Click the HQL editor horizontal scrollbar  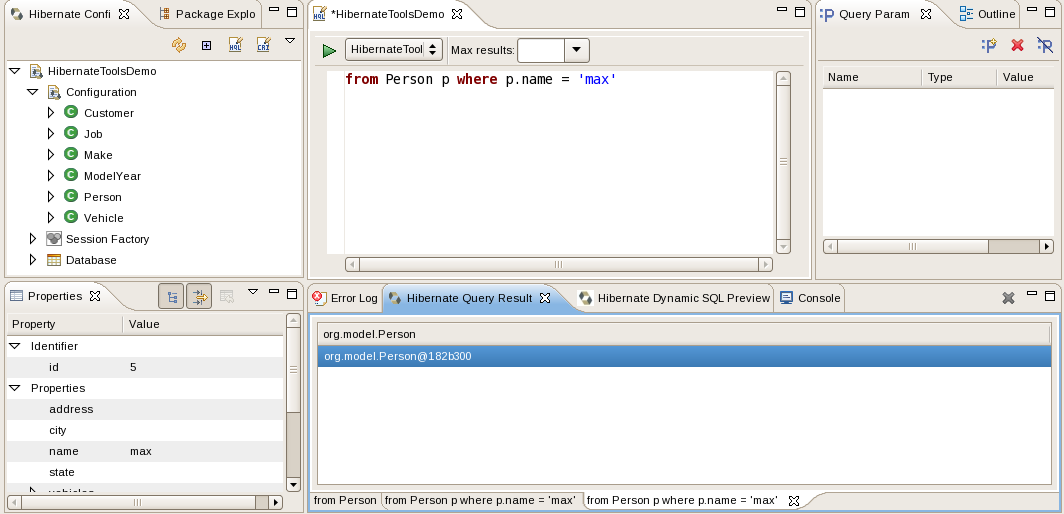[558, 265]
